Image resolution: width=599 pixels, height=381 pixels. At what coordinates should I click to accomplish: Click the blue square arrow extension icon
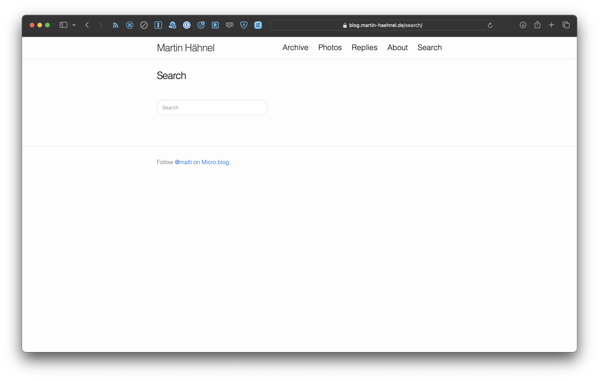pos(215,25)
